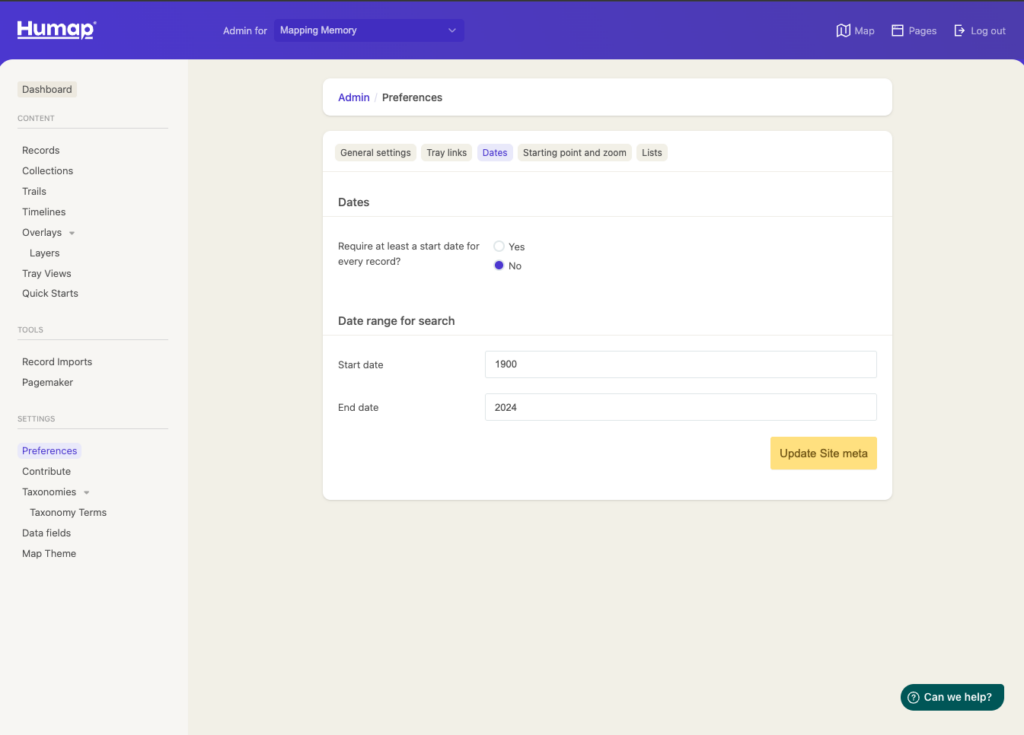Click the Admin breadcrumb link
Screen dimensions: 1024x735
353,97
